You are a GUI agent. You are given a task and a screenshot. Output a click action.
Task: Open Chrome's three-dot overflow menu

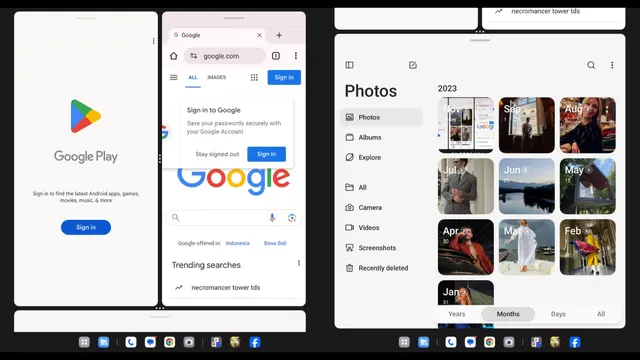point(296,56)
